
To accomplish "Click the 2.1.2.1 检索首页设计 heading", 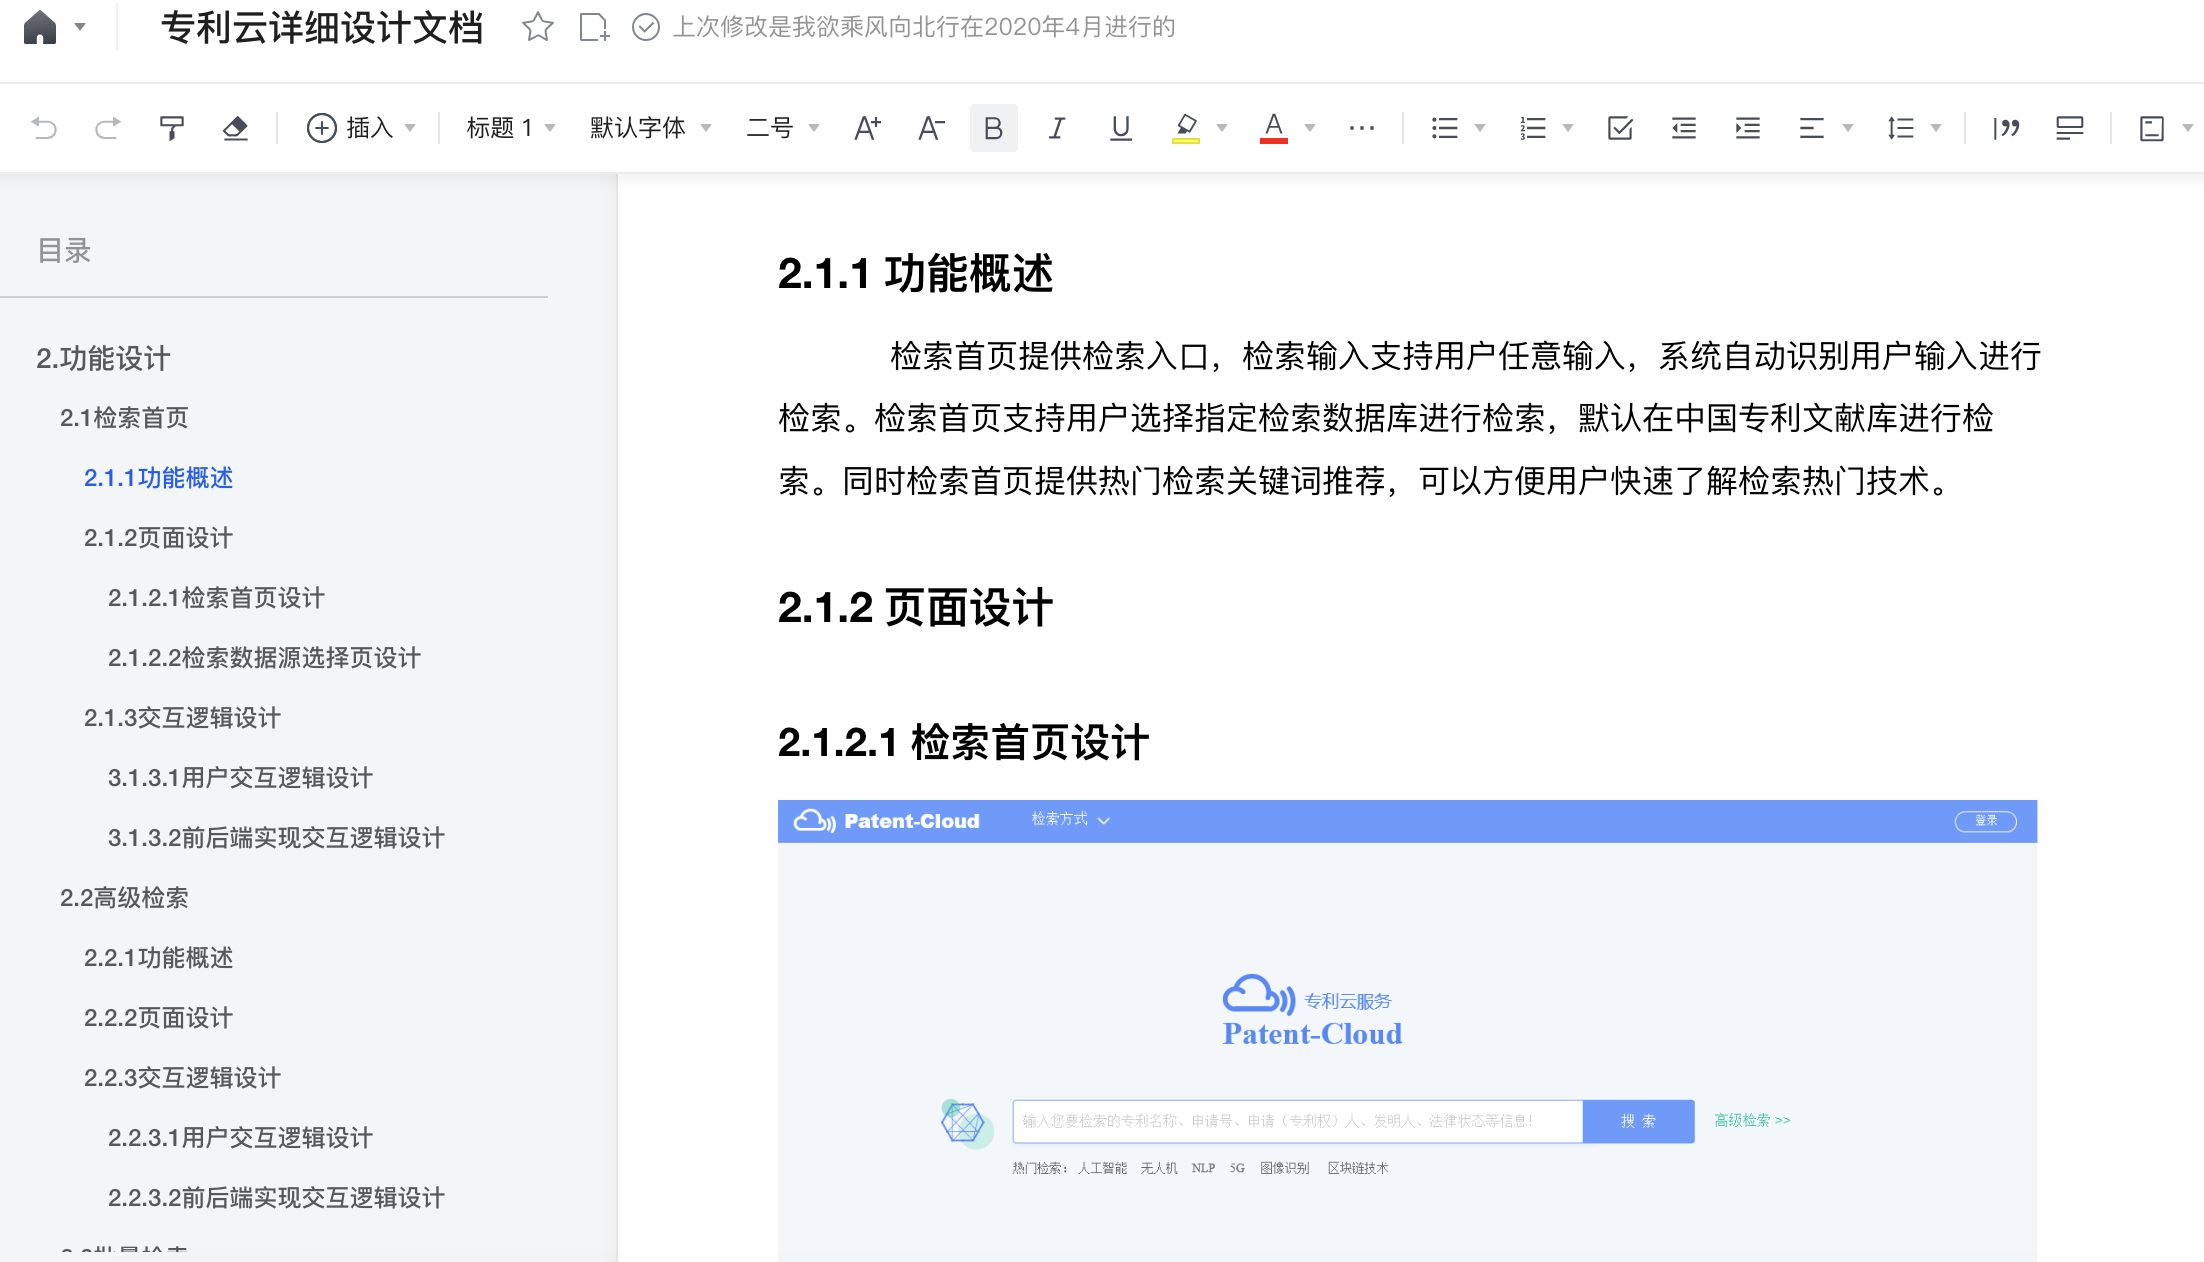I will click(963, 742).
